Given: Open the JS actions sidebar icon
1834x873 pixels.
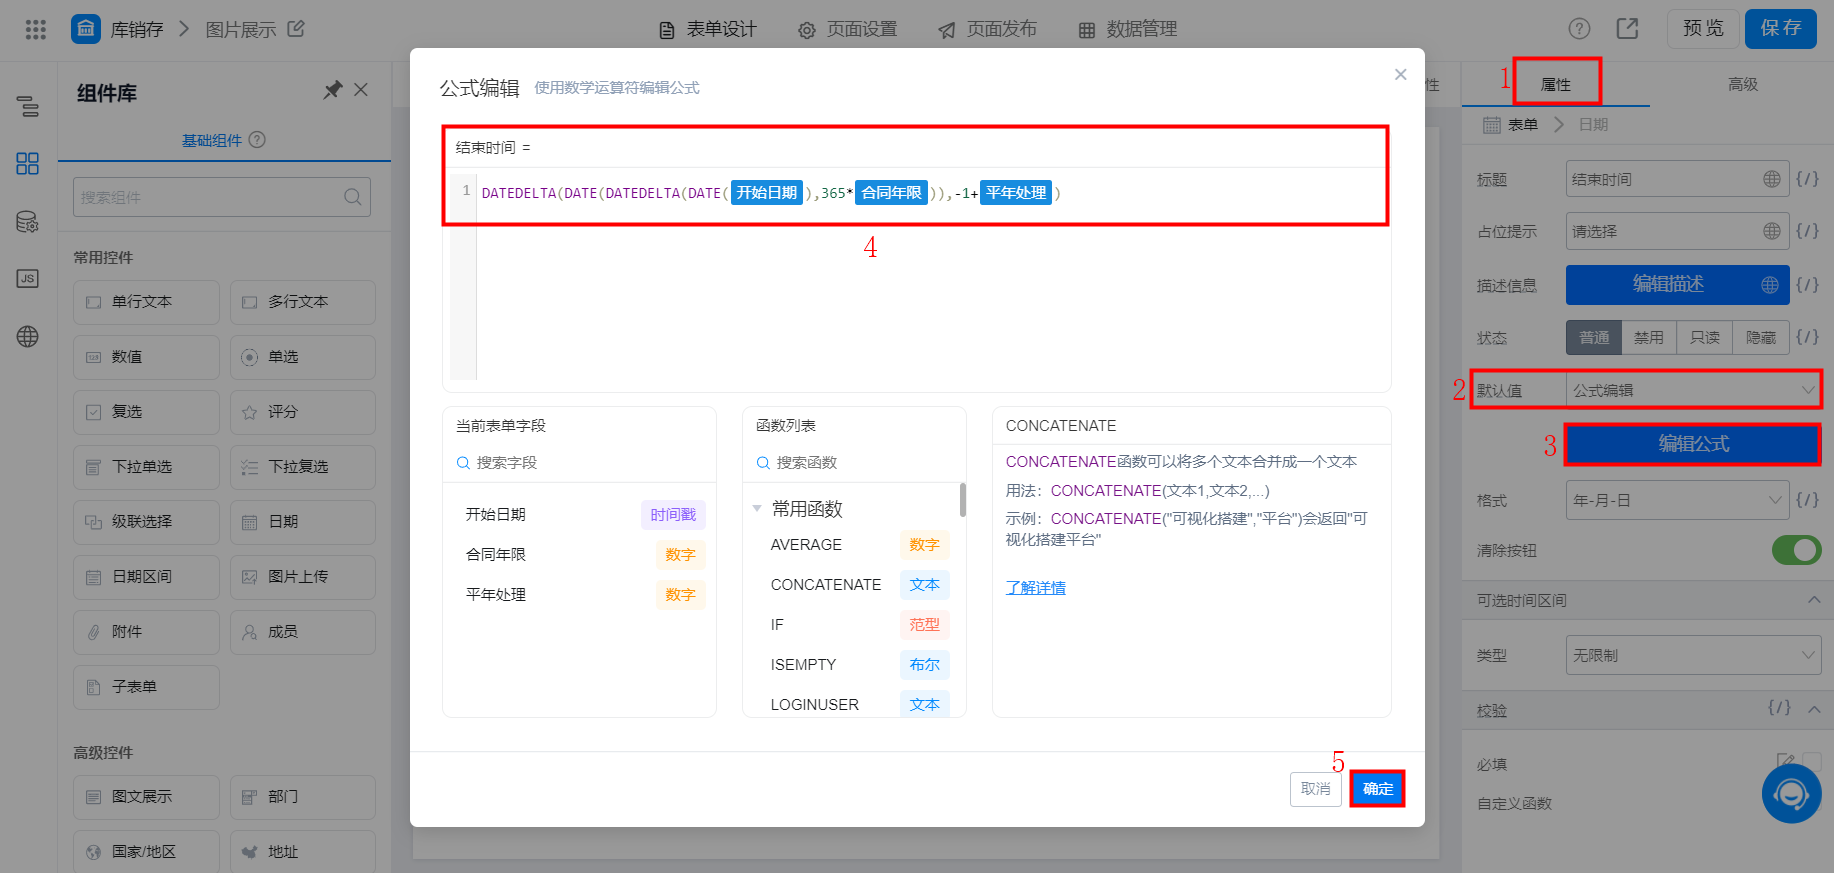Looking at the screenshot, I should coord(28,278).
